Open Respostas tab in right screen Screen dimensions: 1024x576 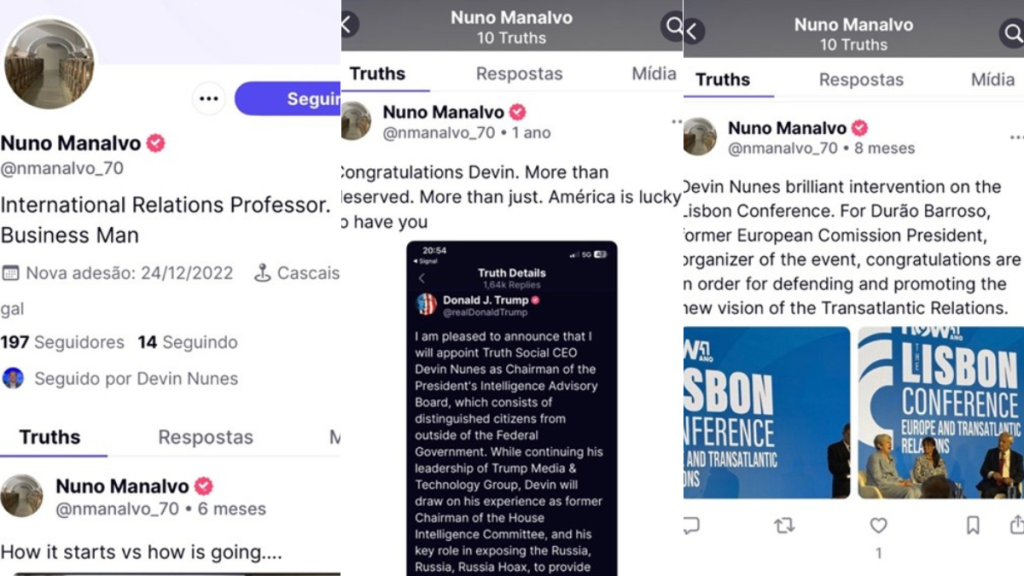click(861, 80)
